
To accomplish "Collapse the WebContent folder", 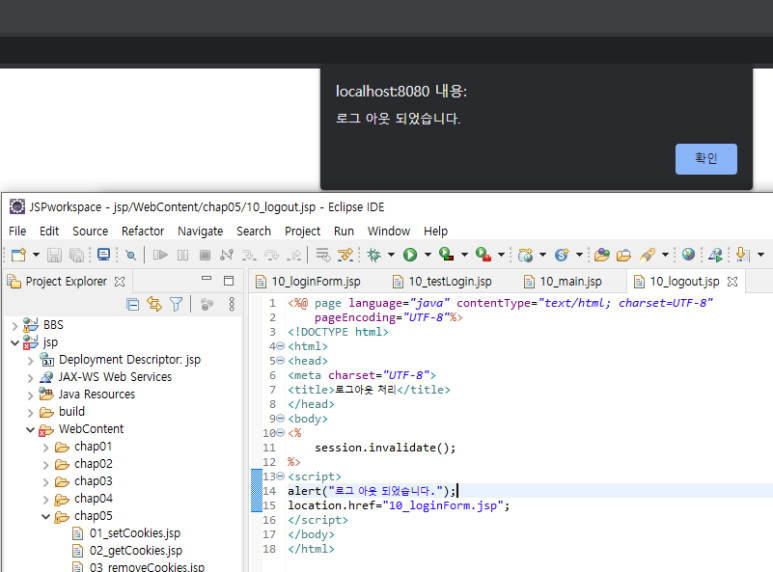I will click(x=31, y=429).
